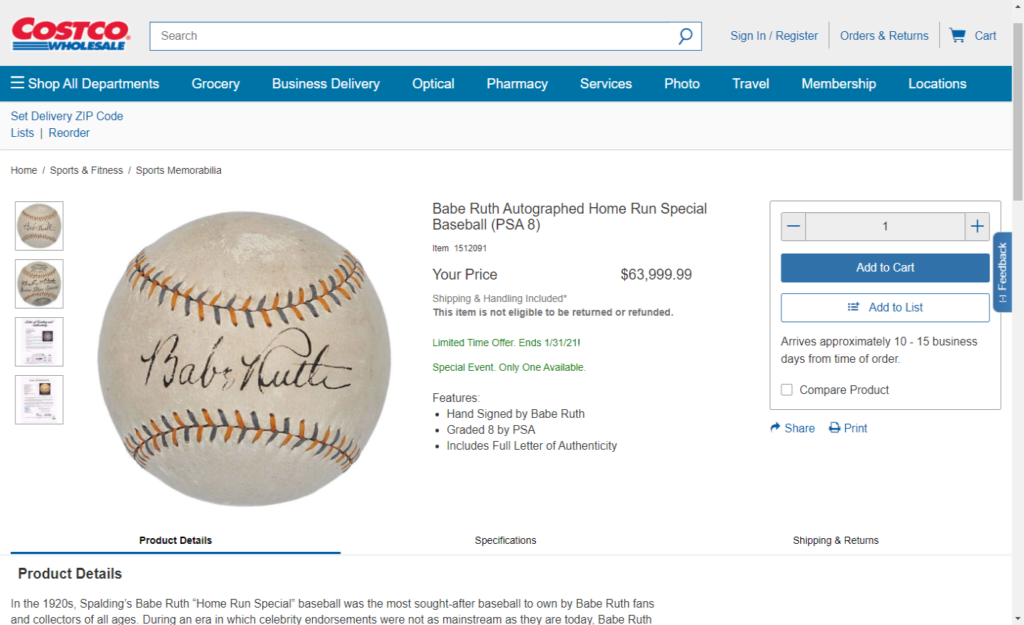This screenshot has width=1024, height=625.
Task: Check the Compare Product checkbox
Action: coord(786,390)
